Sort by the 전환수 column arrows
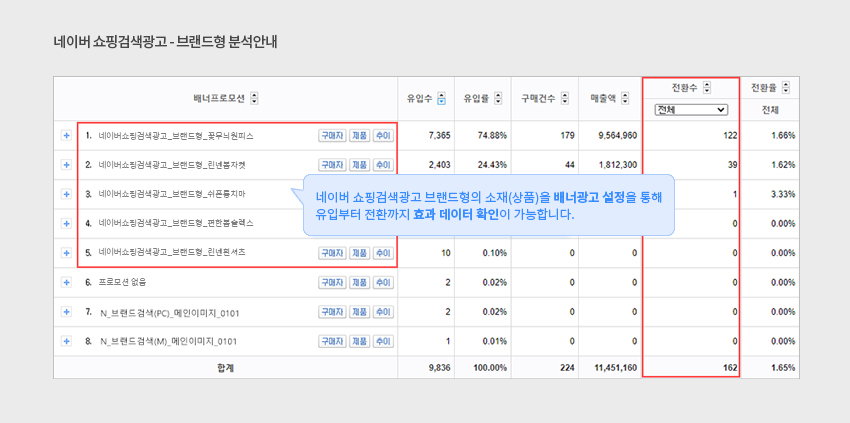850x423 pixels. [x=707, y=87]
